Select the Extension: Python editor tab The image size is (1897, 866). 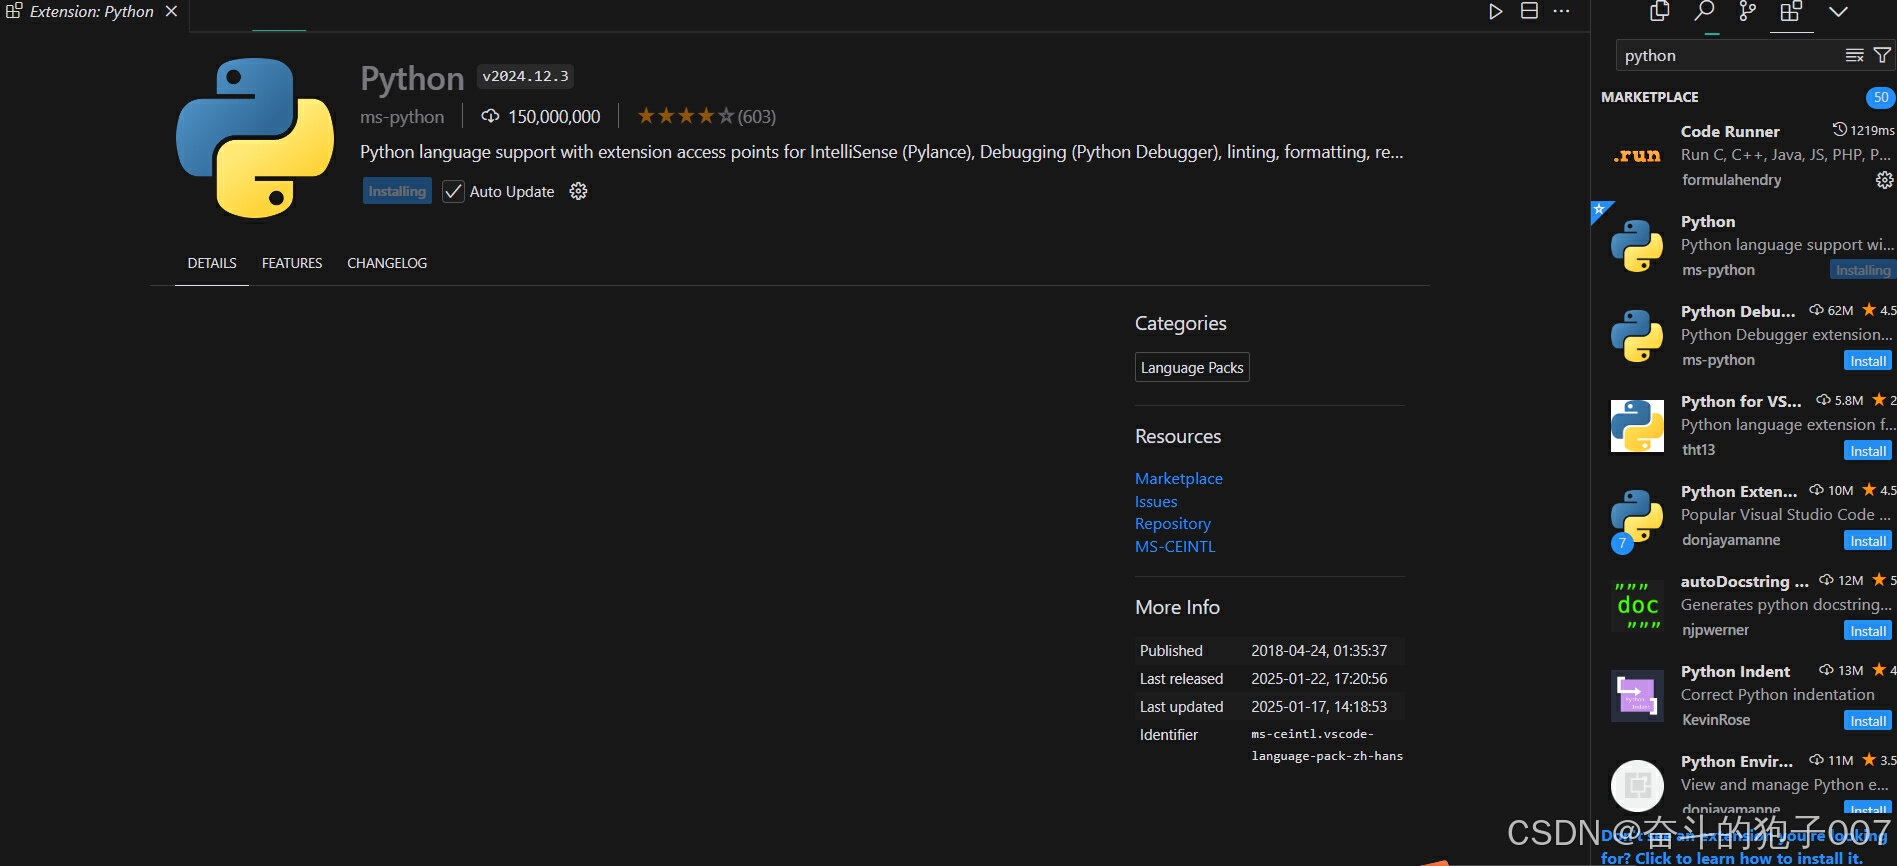pos(92,12)
